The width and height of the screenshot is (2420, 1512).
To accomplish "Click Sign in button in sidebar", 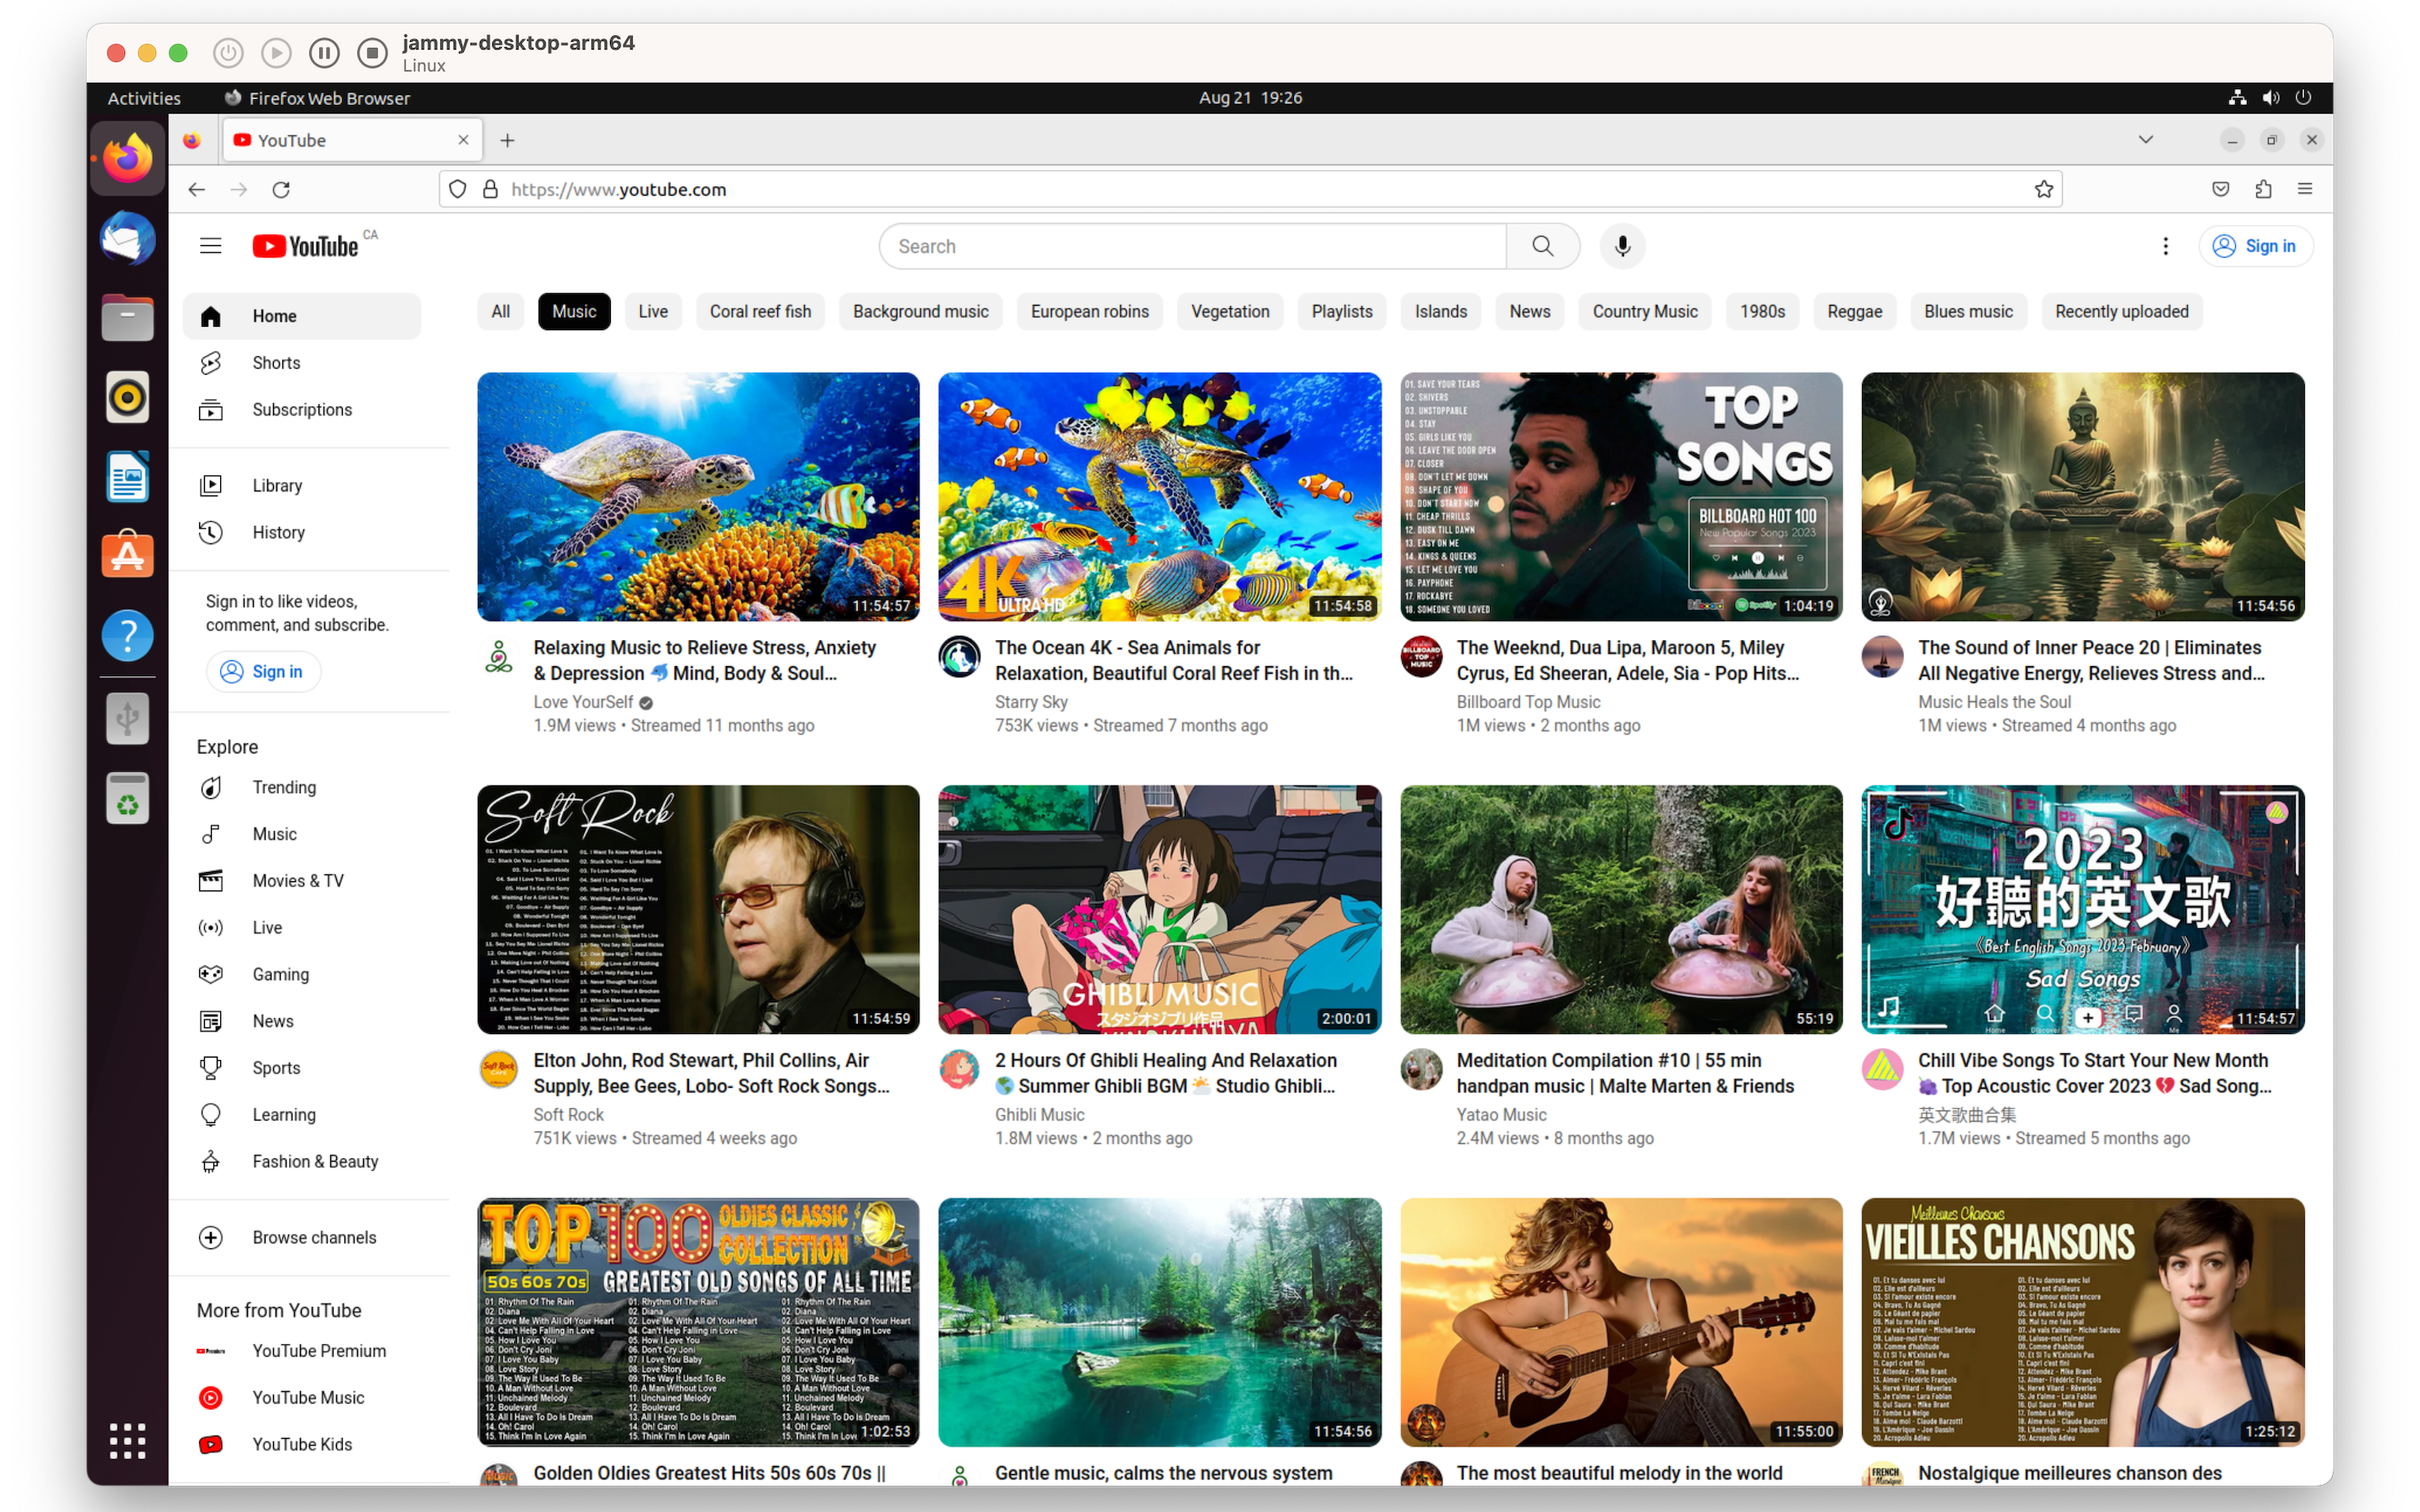I will pos(263,672).
